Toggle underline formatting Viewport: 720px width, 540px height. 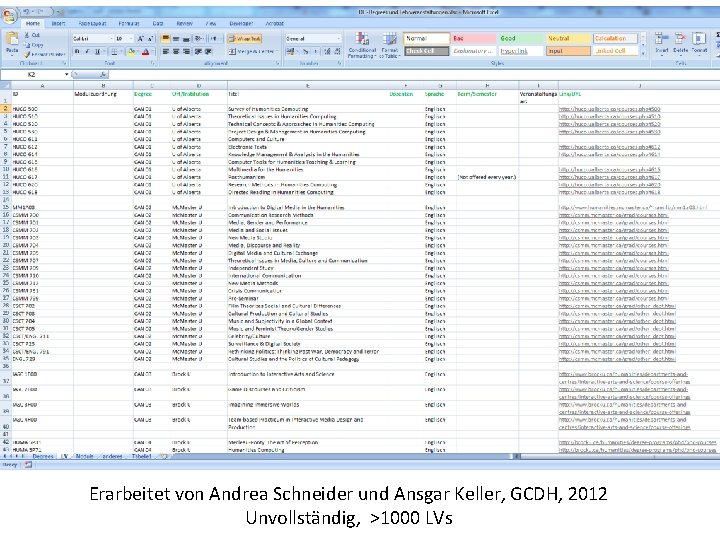coord(97,51)
